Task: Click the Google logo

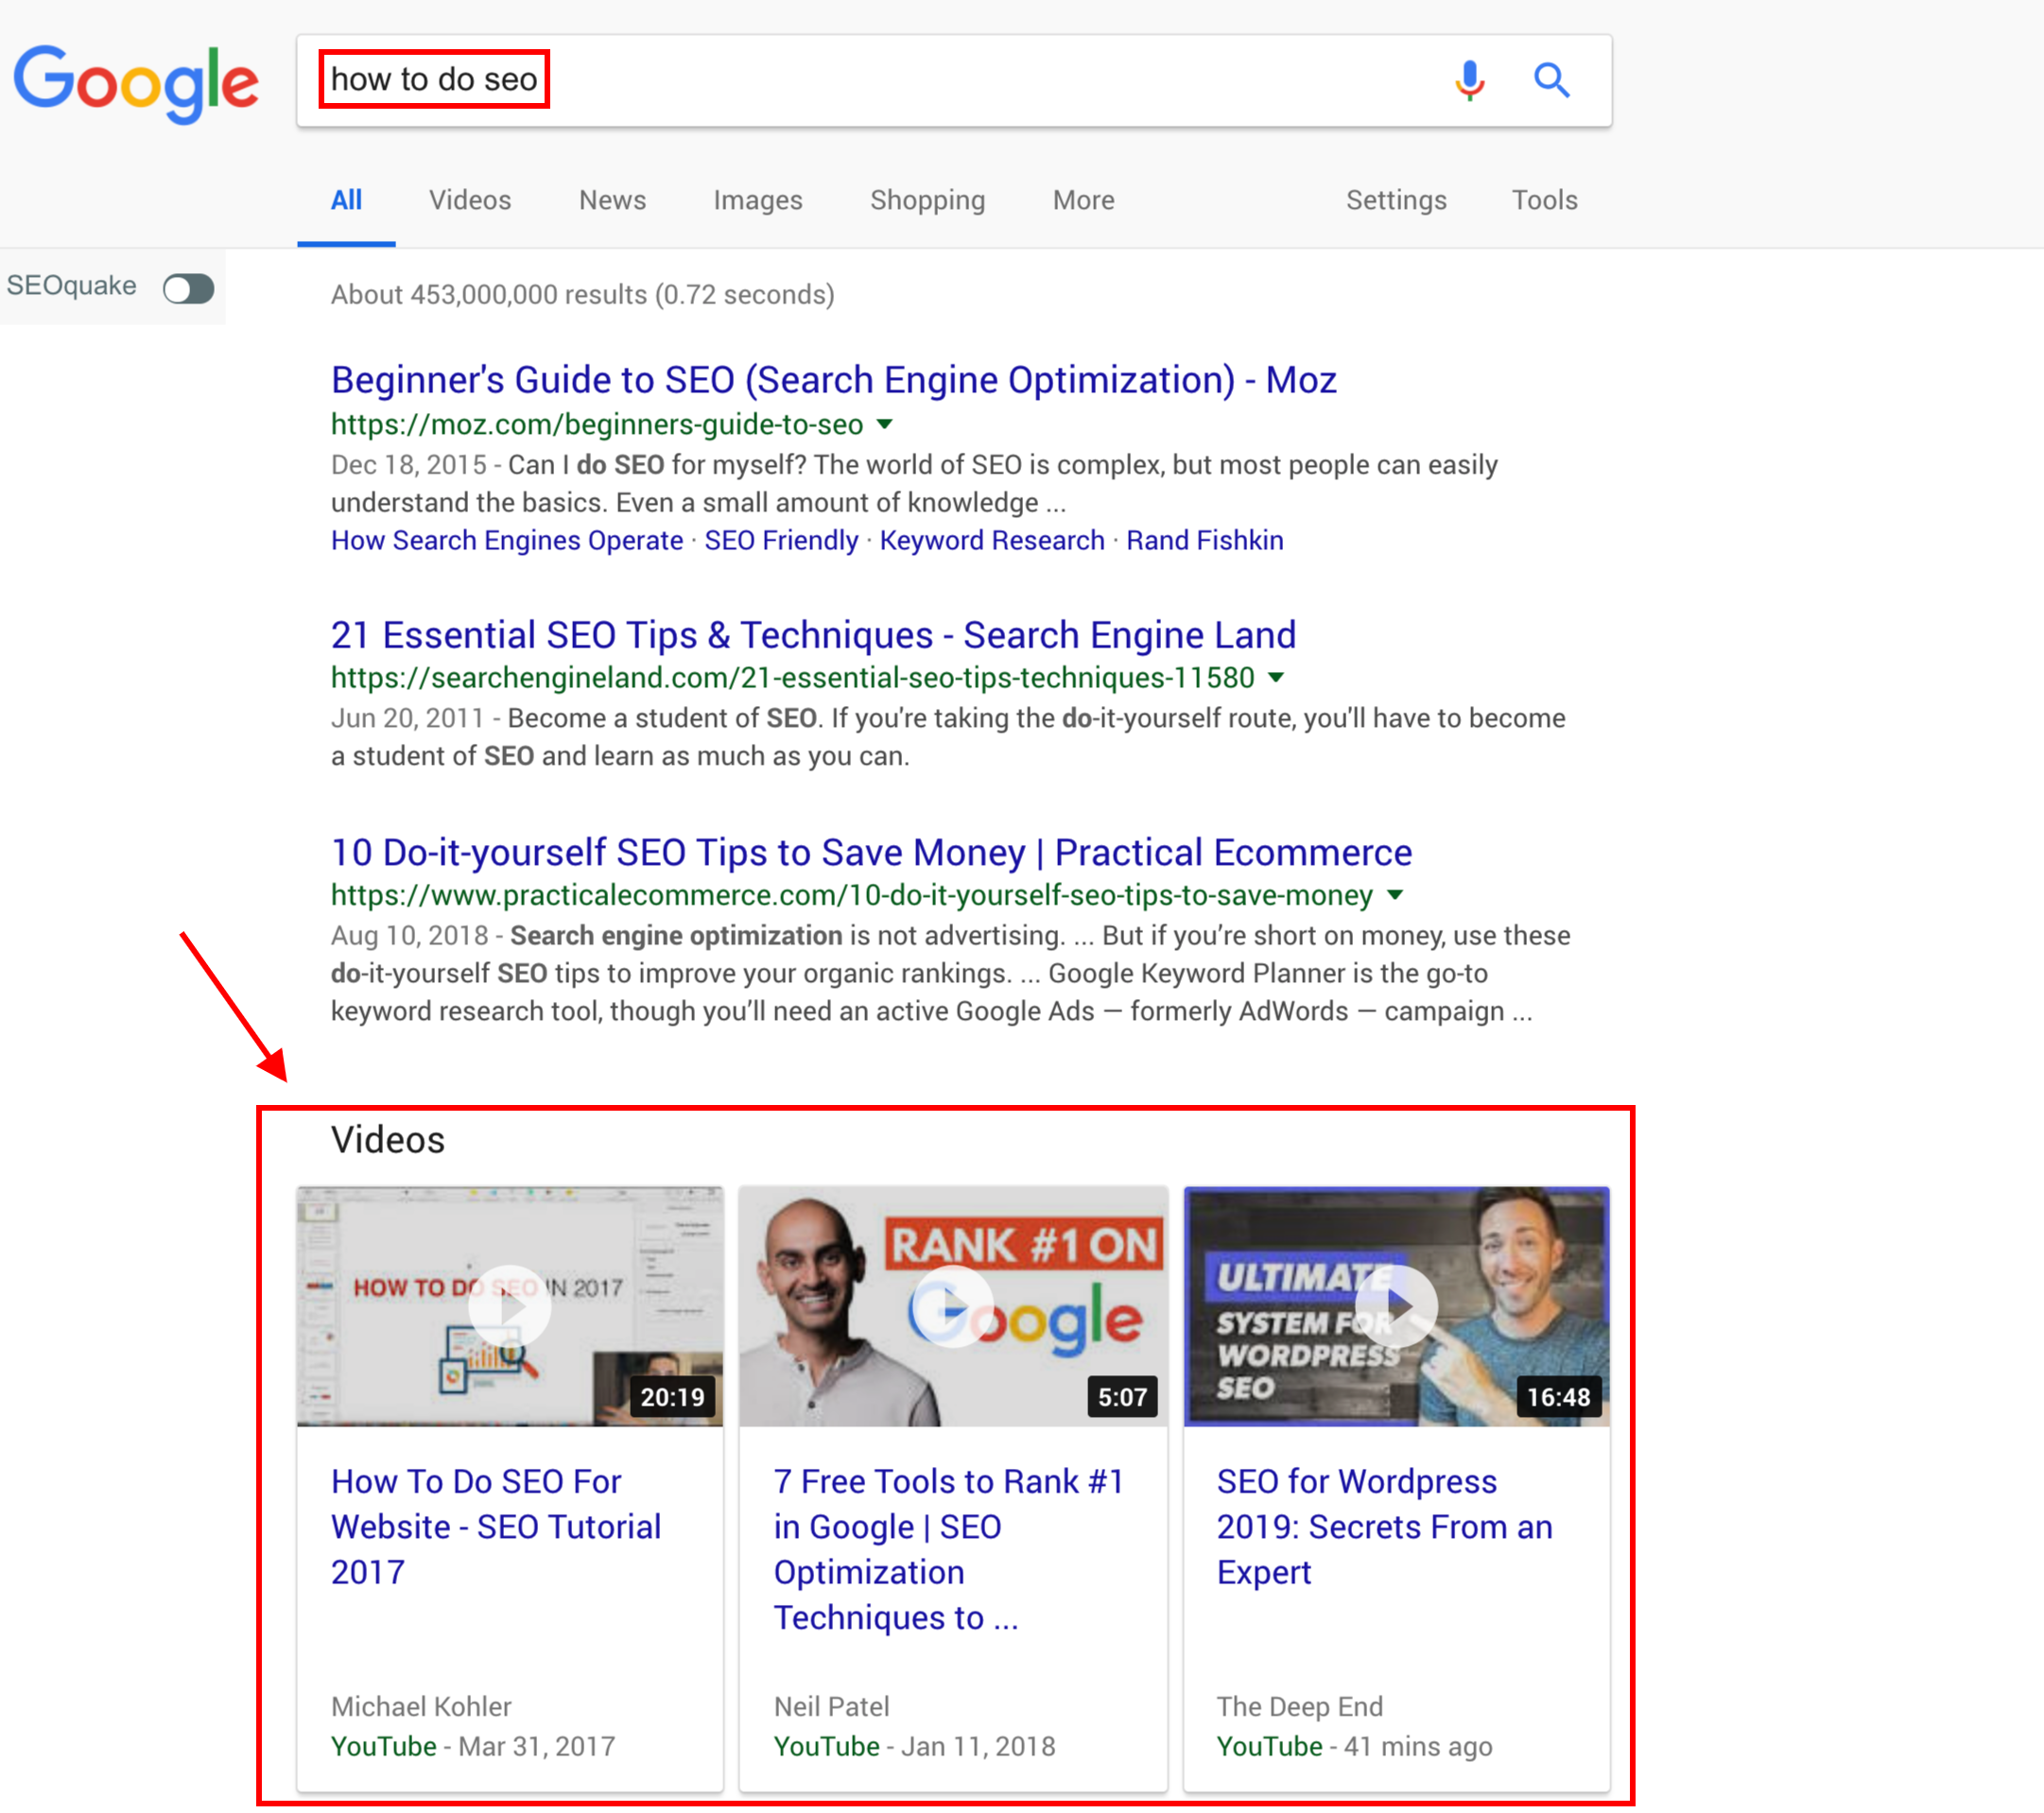Action: tap(136, 84)
